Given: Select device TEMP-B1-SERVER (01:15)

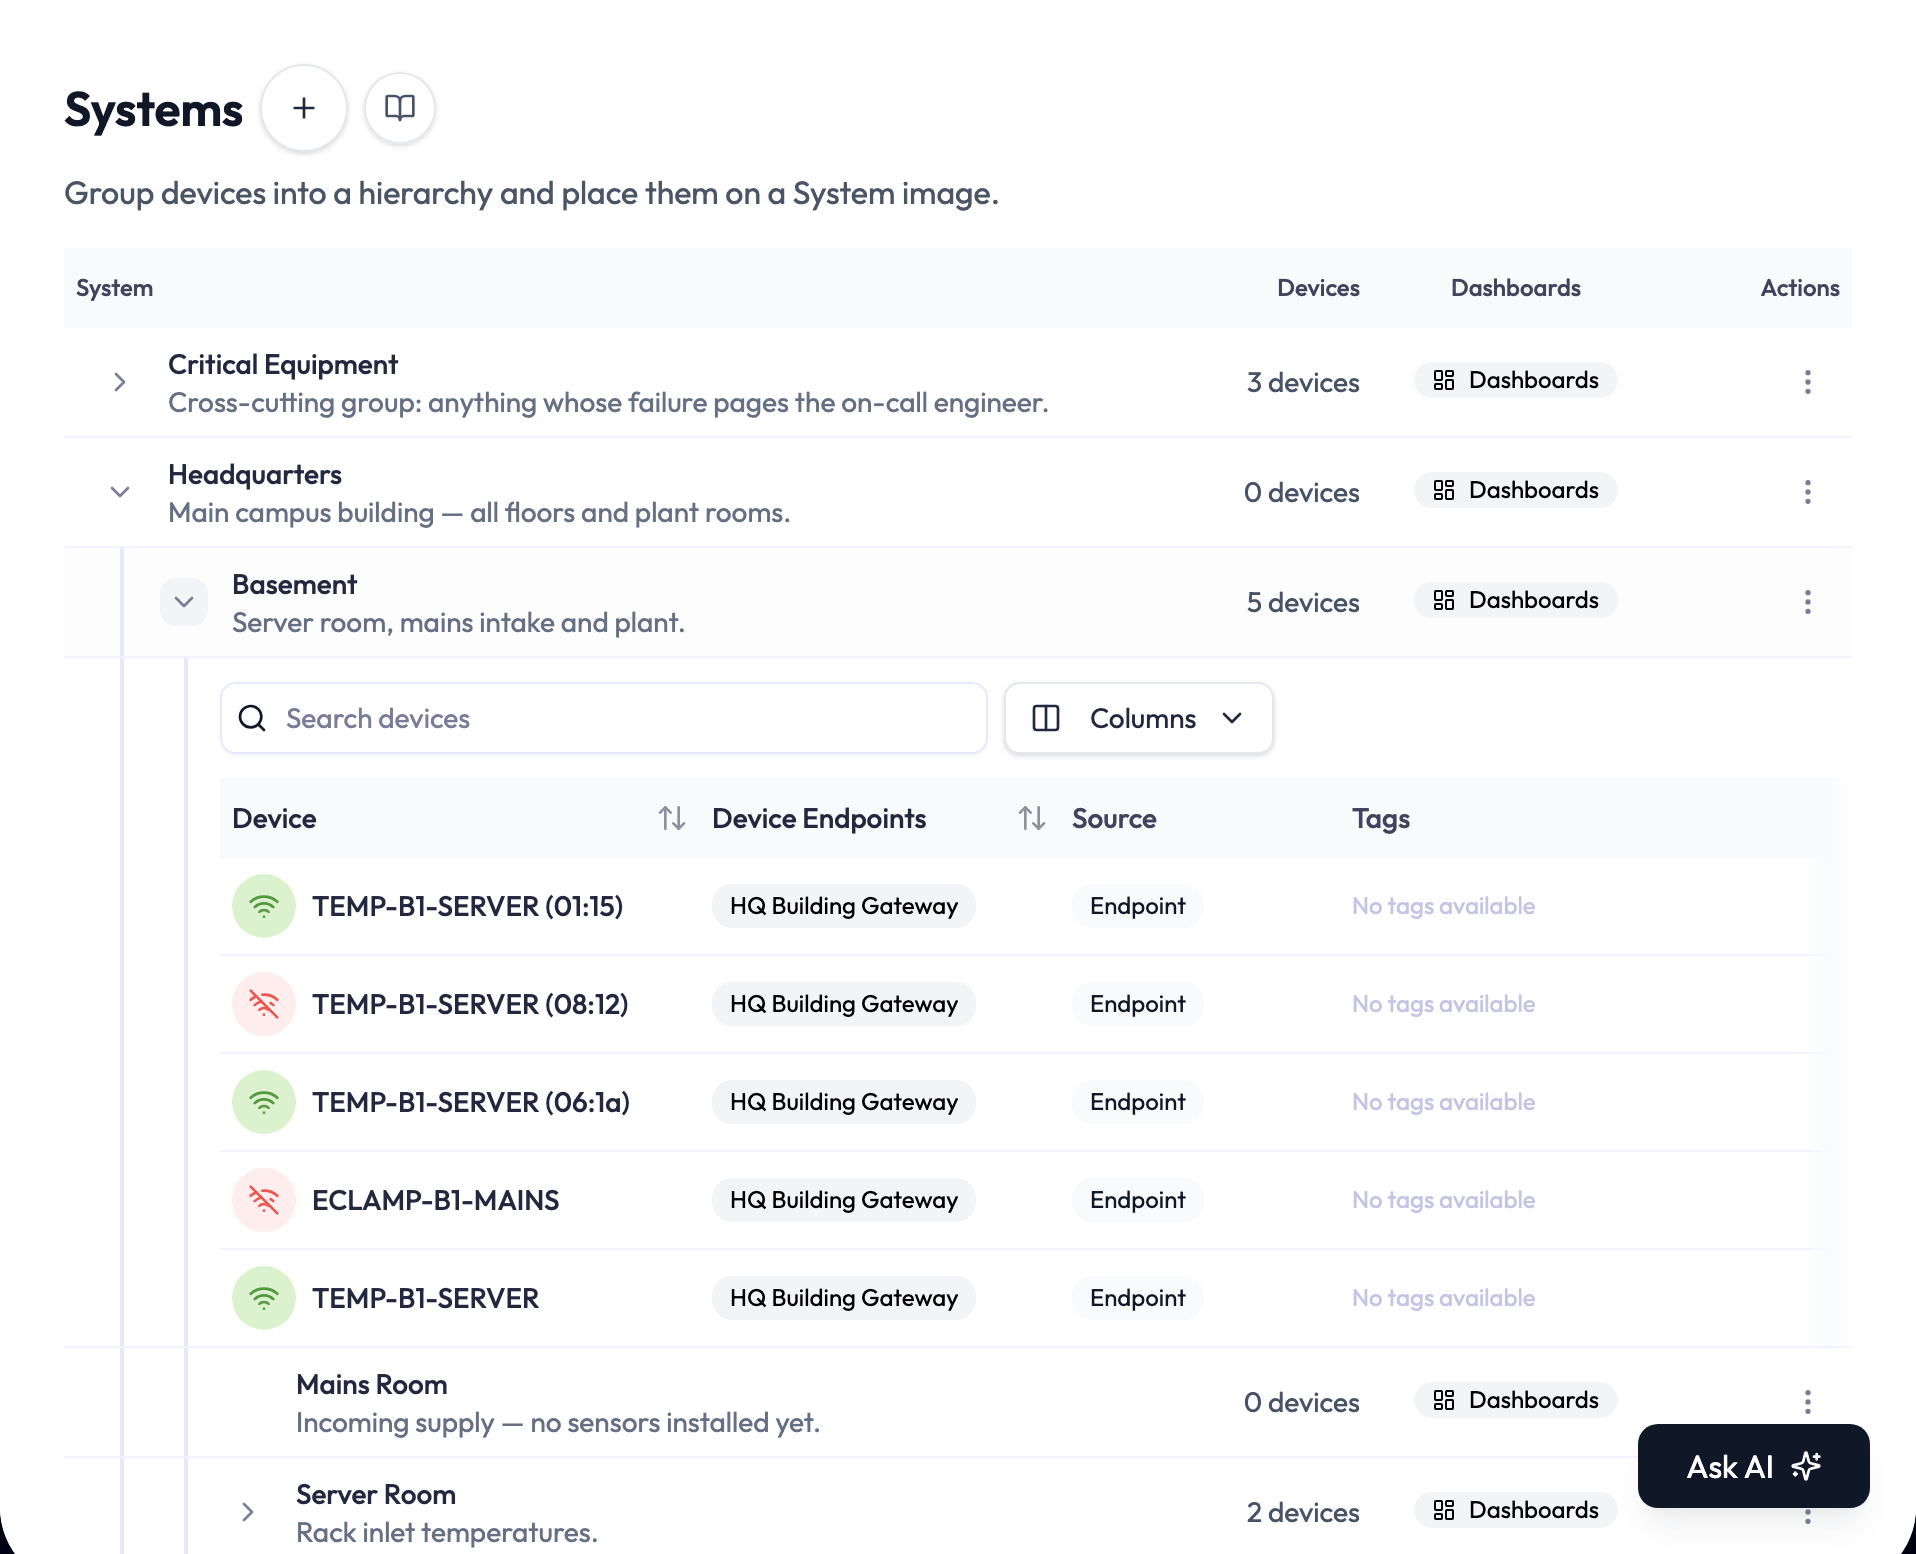Looking at the screenshot, I should click(467, 906).
